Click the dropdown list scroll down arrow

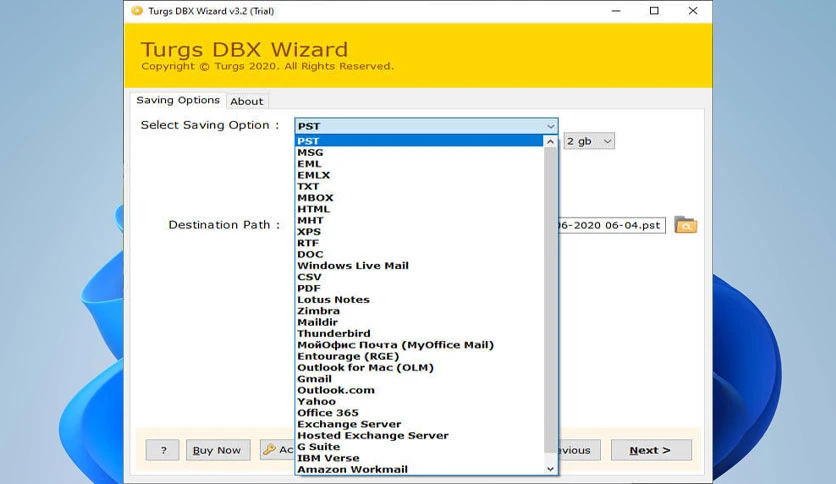[x=550, y=469]
